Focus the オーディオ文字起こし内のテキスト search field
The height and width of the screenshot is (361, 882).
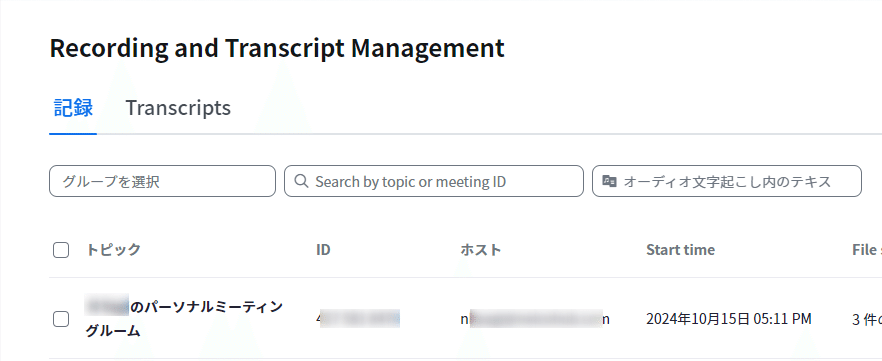pyautogui.click(x=727, y=181)
